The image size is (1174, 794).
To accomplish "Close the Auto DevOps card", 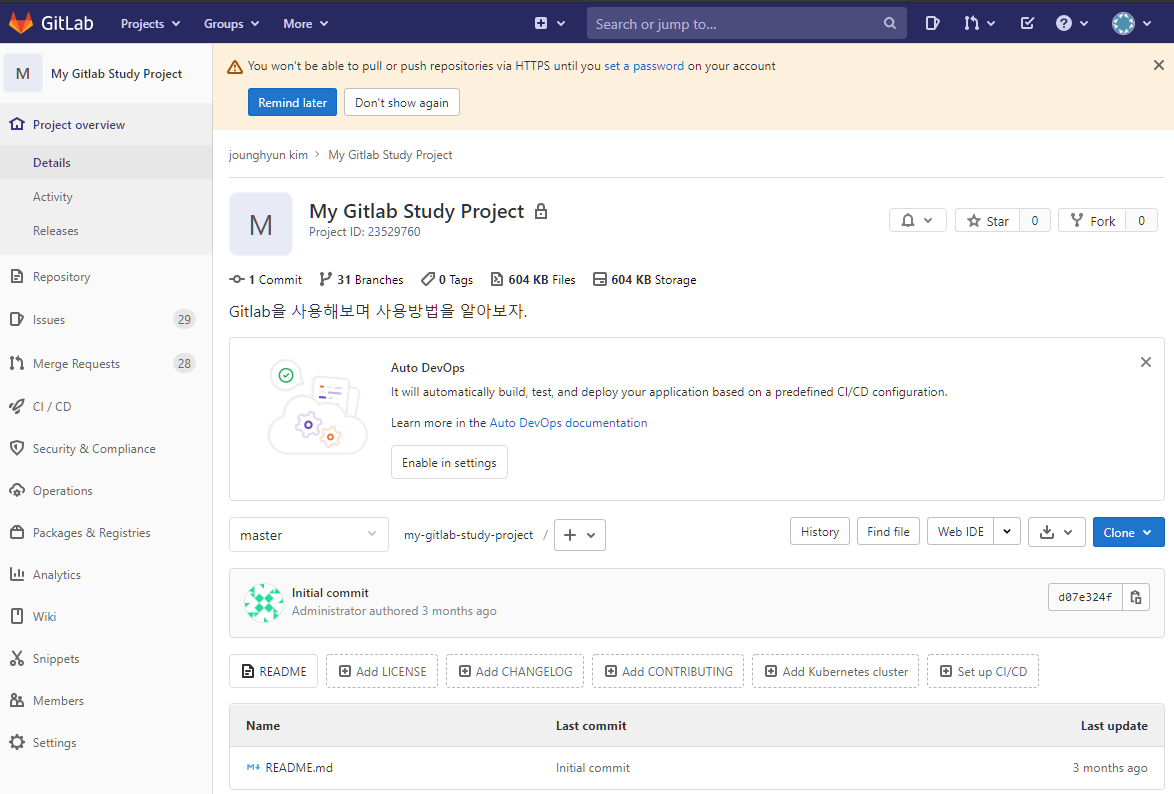I will point(1146,363).
